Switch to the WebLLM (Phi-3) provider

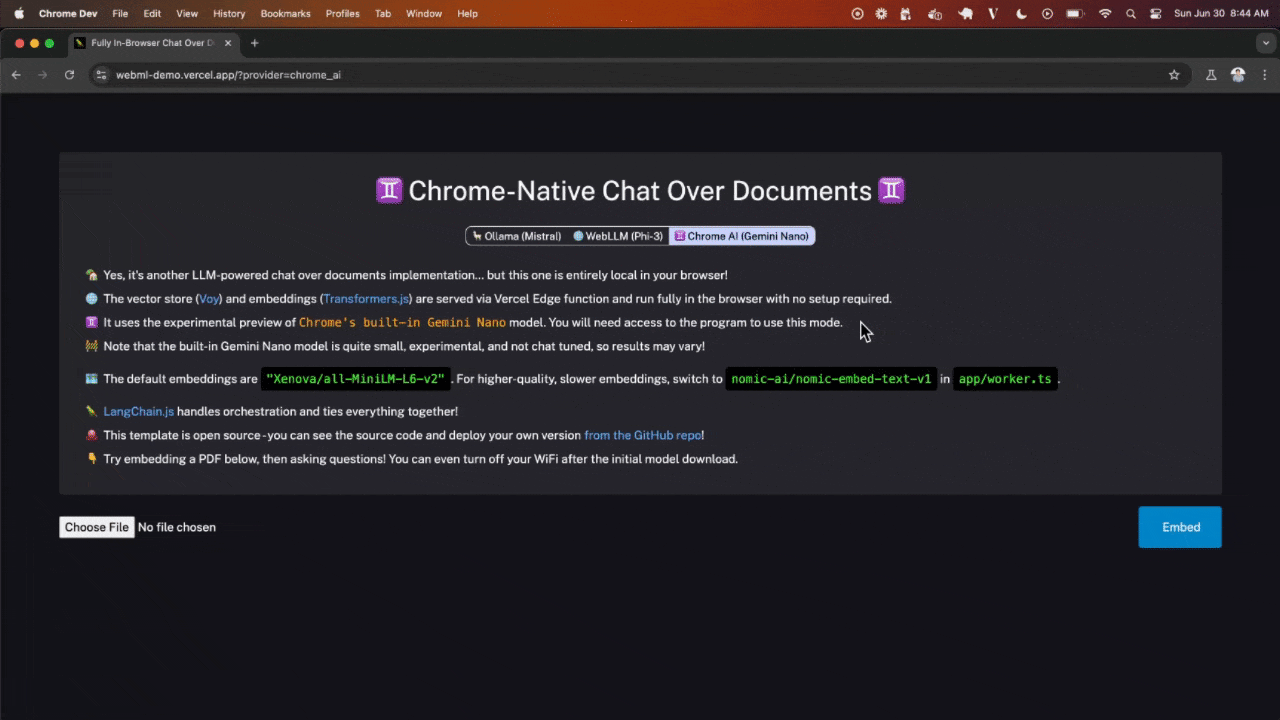617,236
